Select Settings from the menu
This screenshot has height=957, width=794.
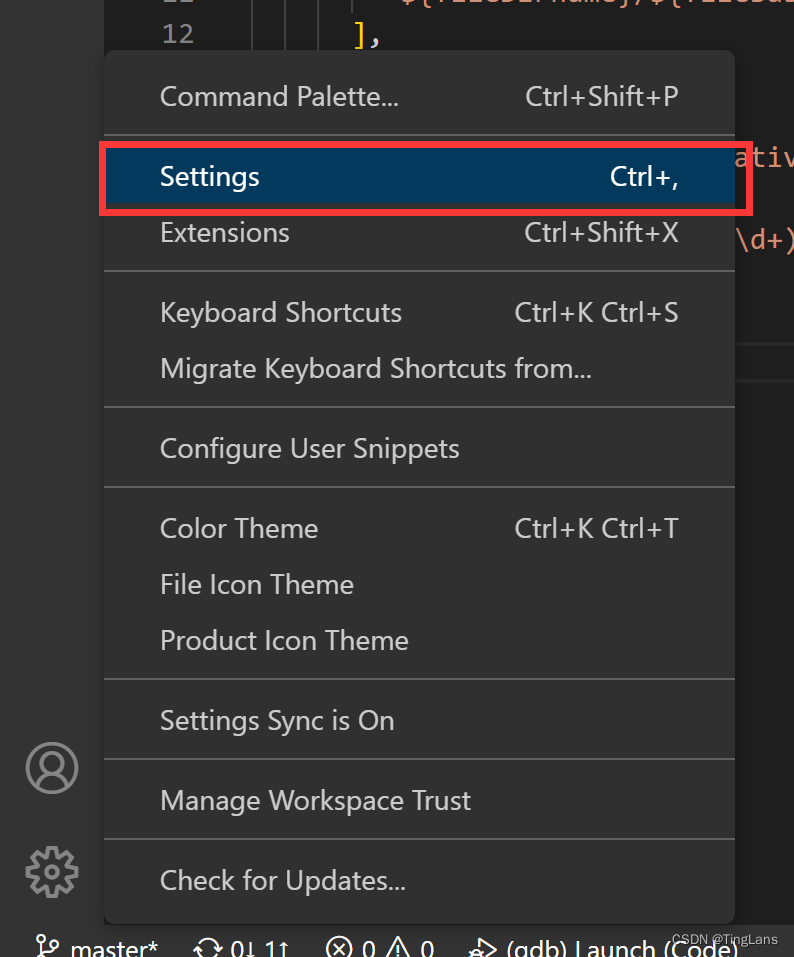[419, 177]
